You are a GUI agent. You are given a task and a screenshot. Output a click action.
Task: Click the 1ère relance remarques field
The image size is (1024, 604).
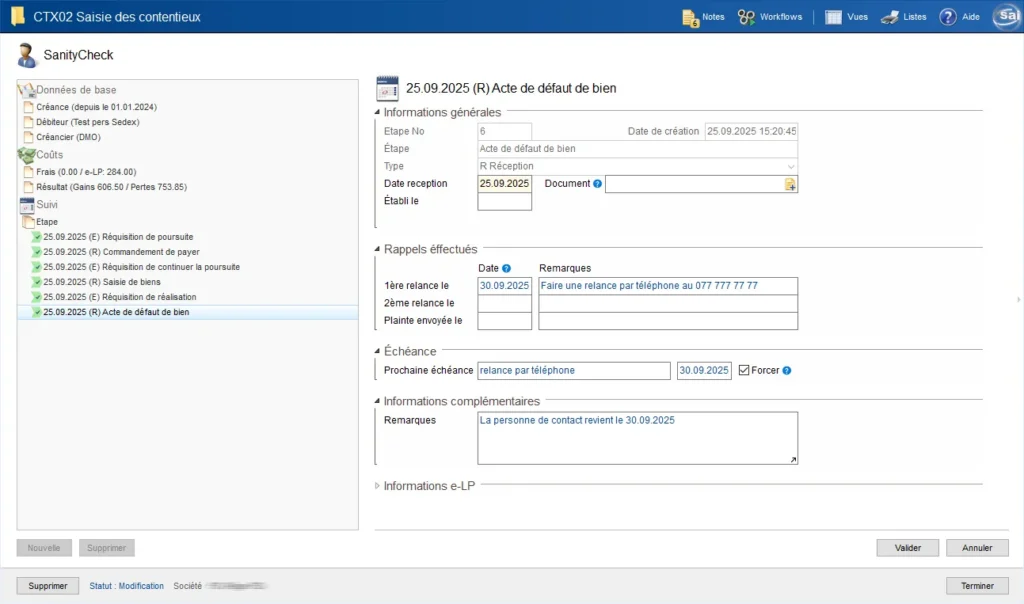click(668, 286)
